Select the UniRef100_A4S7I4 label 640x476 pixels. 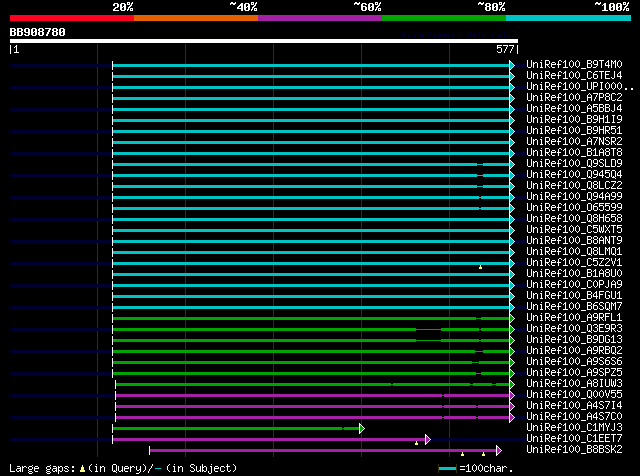(x=574, y=406)
